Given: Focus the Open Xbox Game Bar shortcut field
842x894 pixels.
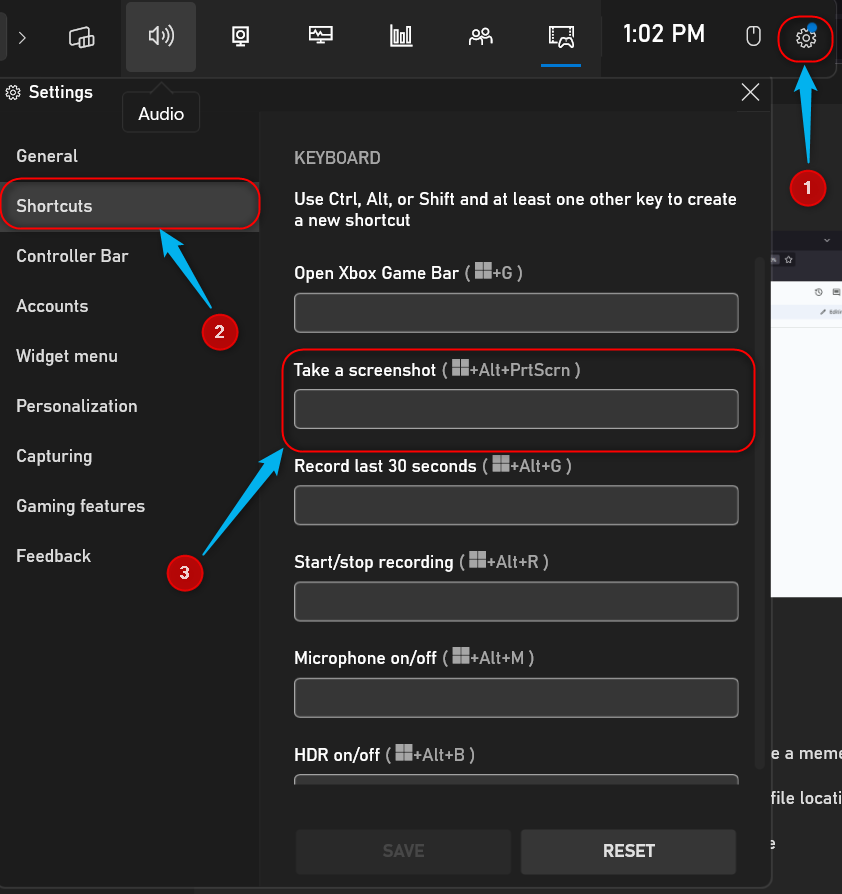Looking at the screenshot, I should pos(516,313).
